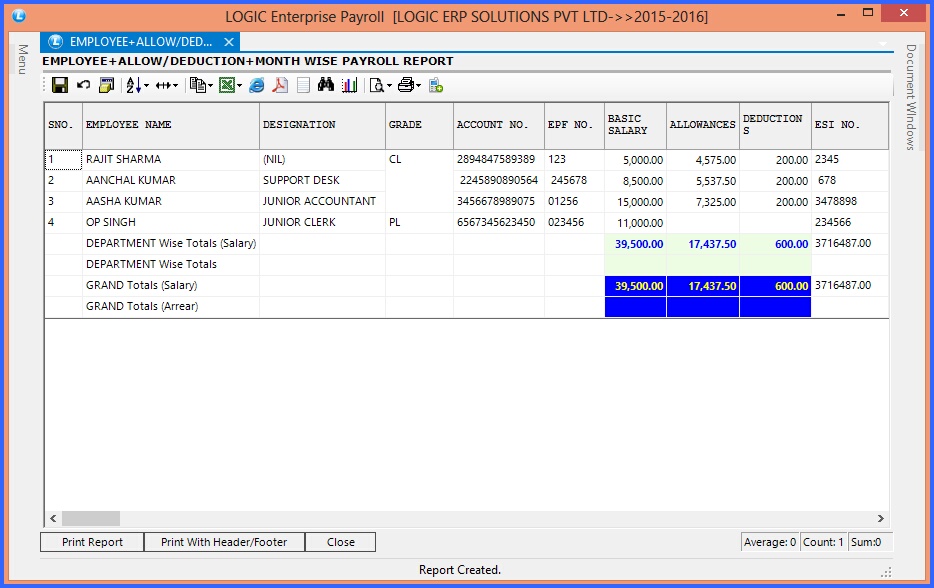Click the SNO. 1 cell
Image resolution: width=934 pixels, height=588 pixels.
[x=63, y=160]
